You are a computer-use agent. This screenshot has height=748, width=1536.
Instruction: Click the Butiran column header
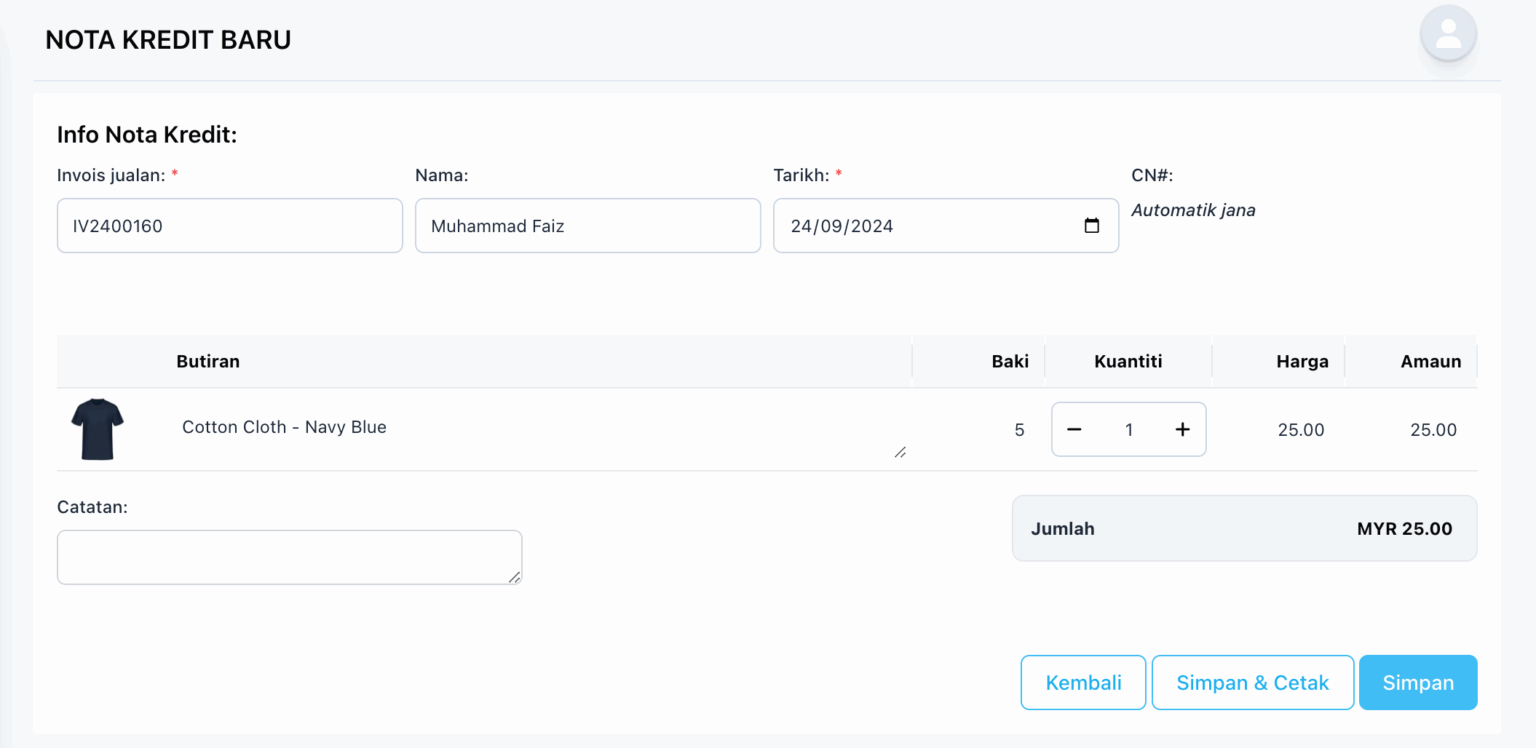(208, 362)
